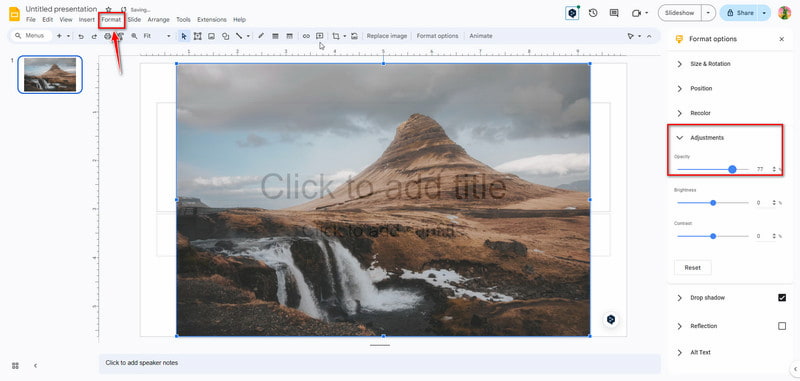
Task: Open the Slideshow options dropdown arrow
Action: [709, 13]
